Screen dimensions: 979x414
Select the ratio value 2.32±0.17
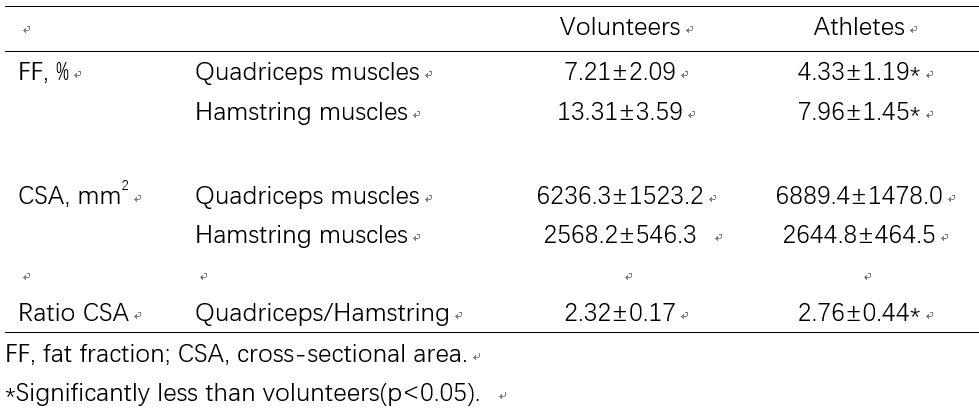pos(620,313)
